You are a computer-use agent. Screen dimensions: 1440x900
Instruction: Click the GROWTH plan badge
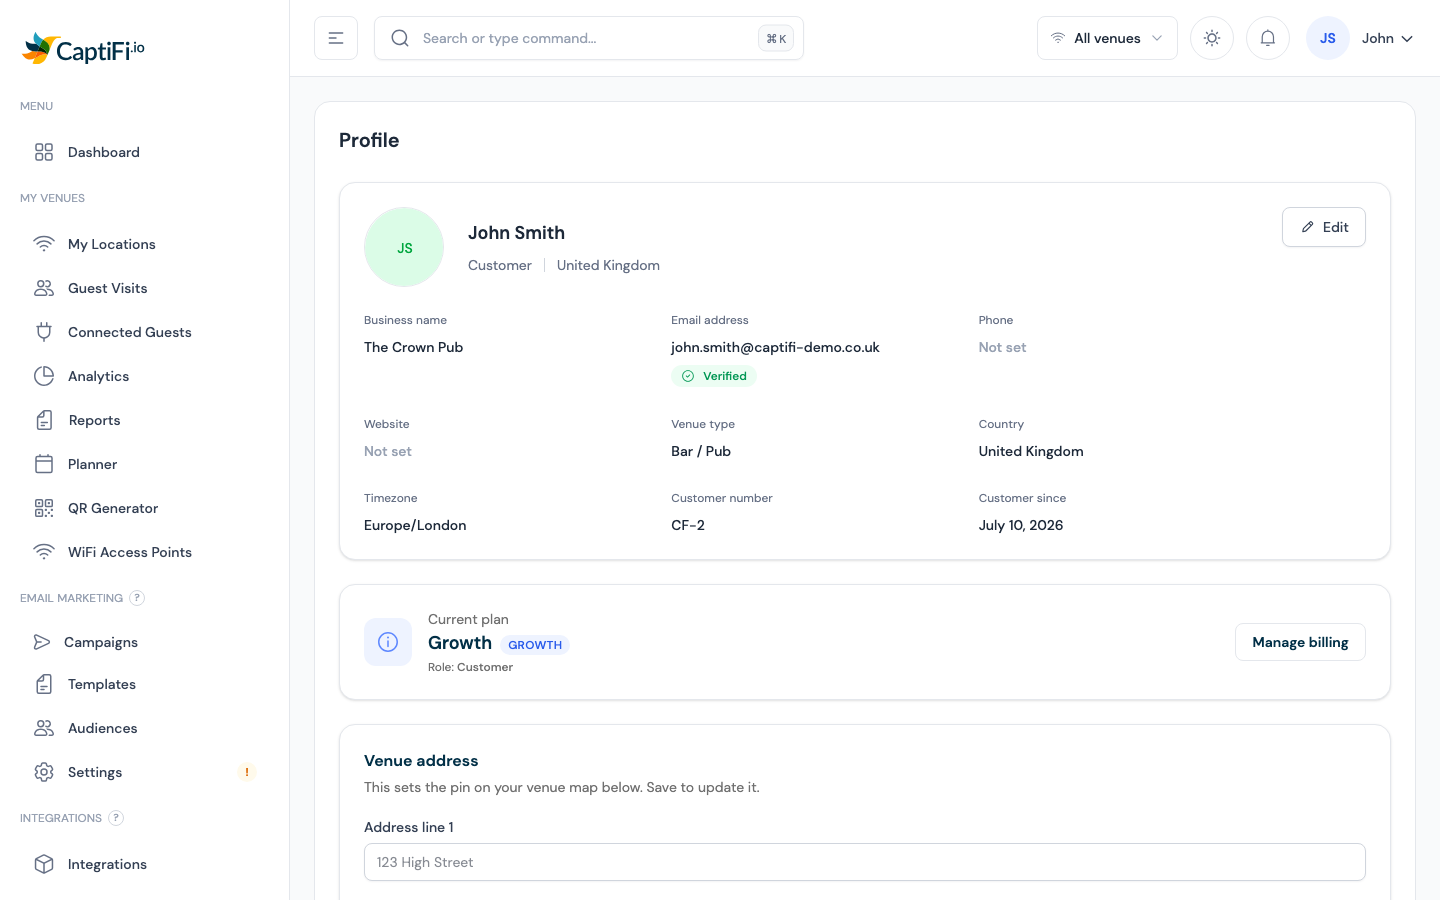click(535, 645)
